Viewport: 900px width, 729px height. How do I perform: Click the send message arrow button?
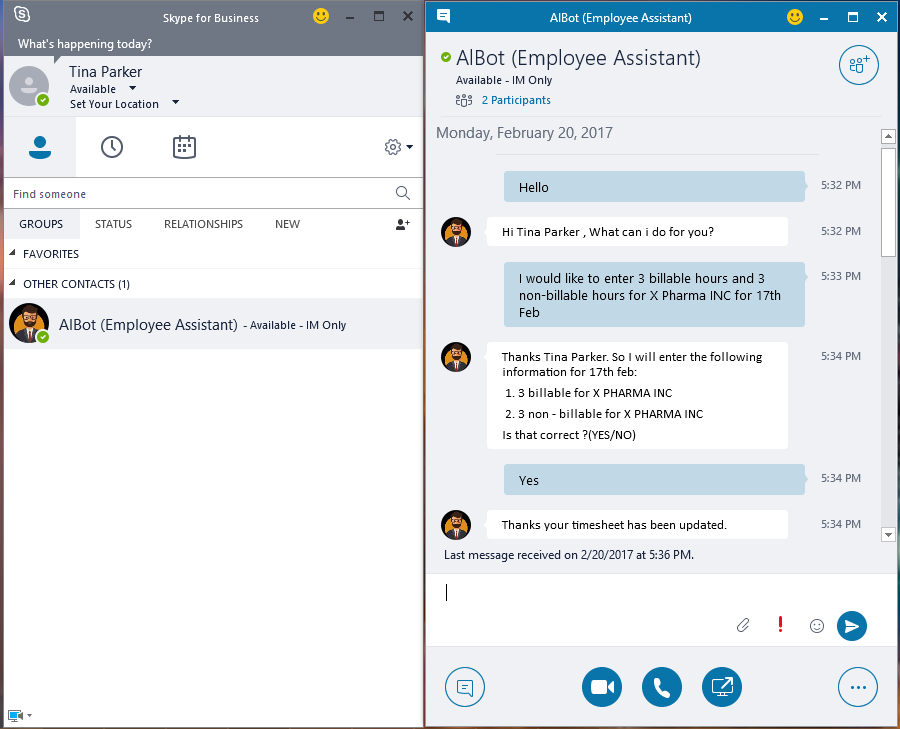click(x=852, y=626)
